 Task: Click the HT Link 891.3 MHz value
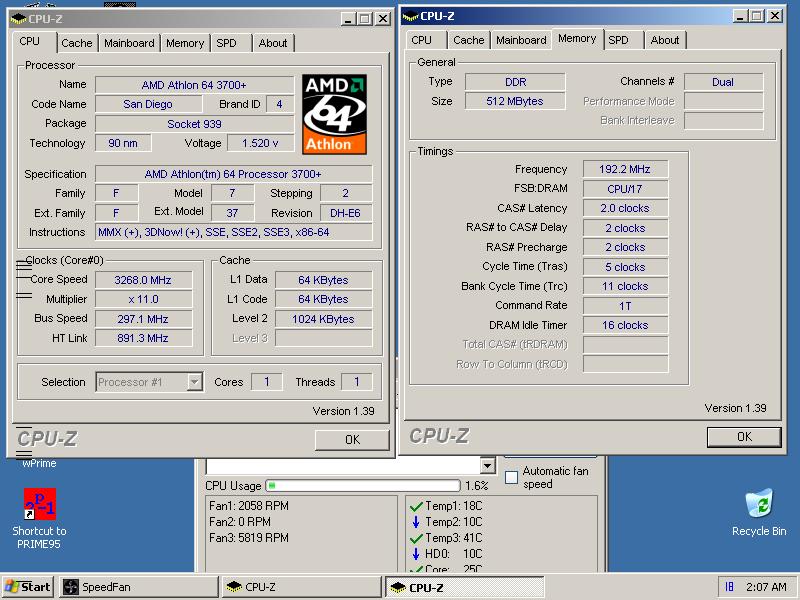click(x=143, y=338)
